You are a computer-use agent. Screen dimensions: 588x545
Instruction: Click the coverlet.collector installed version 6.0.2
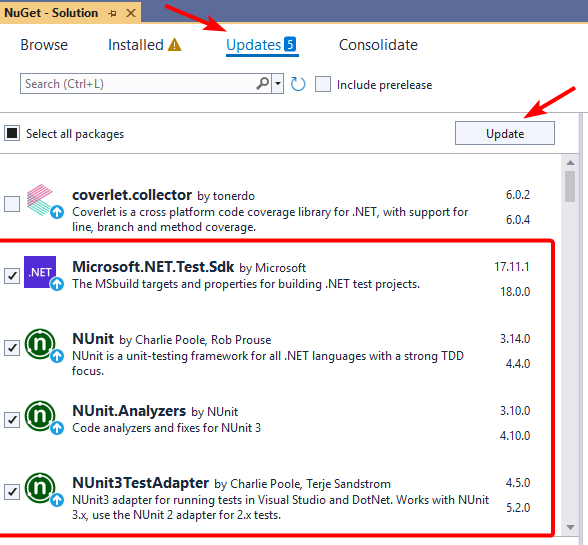click(x=518, y=195)
